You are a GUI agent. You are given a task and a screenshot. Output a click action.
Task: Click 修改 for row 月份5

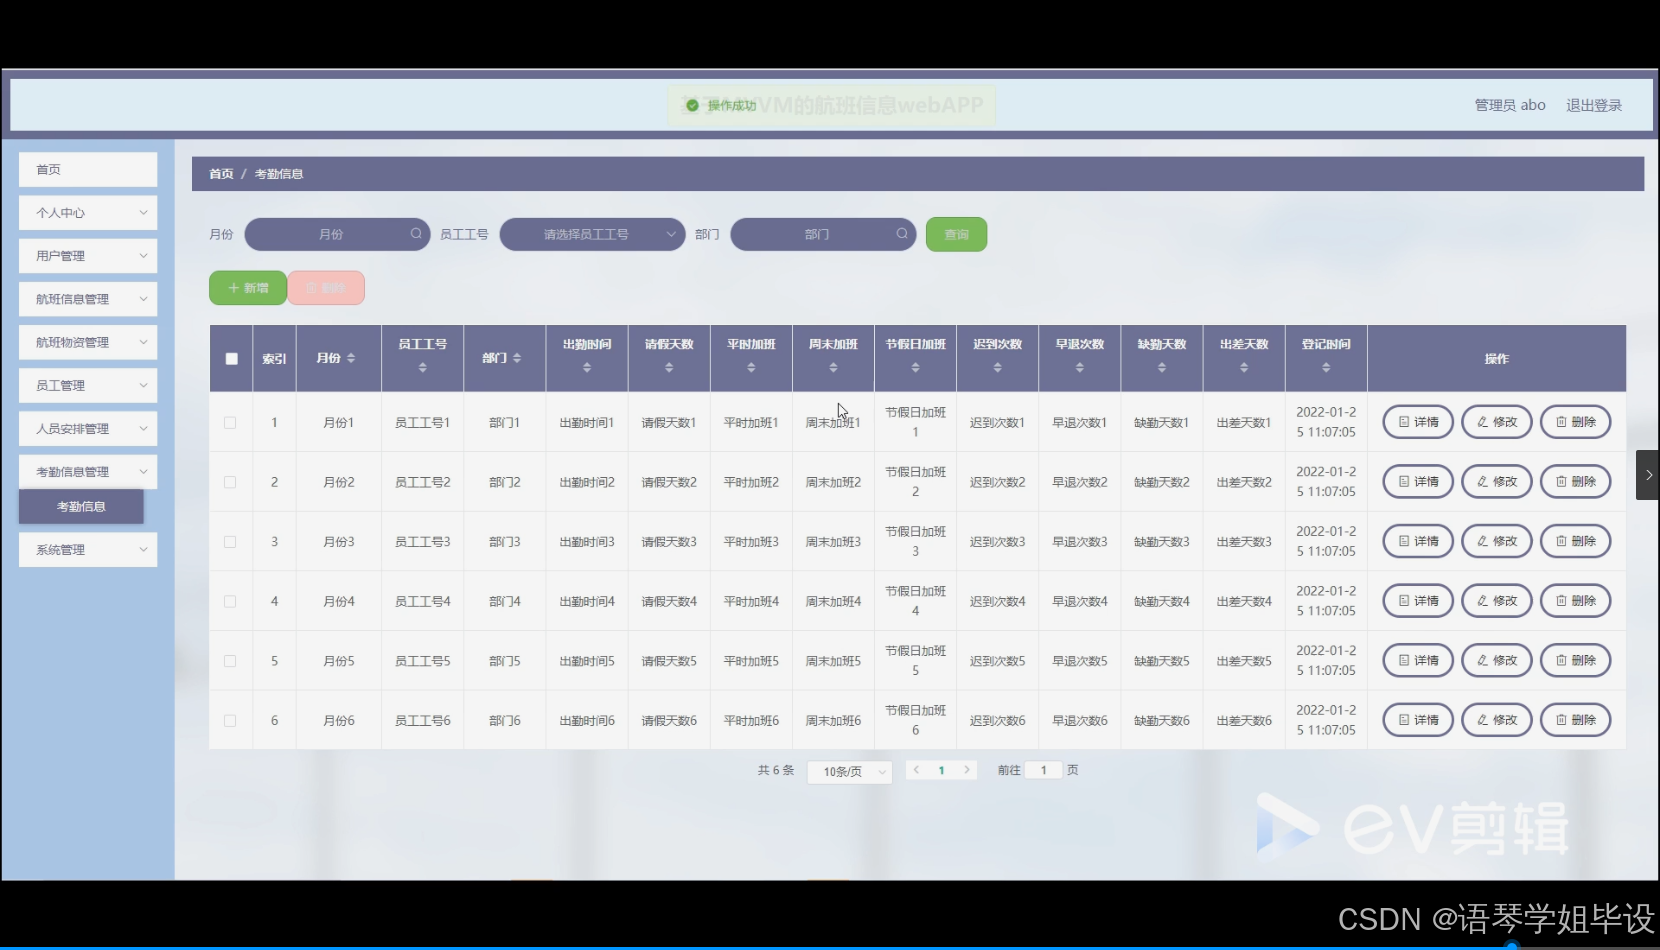[x=1497, y=660]
